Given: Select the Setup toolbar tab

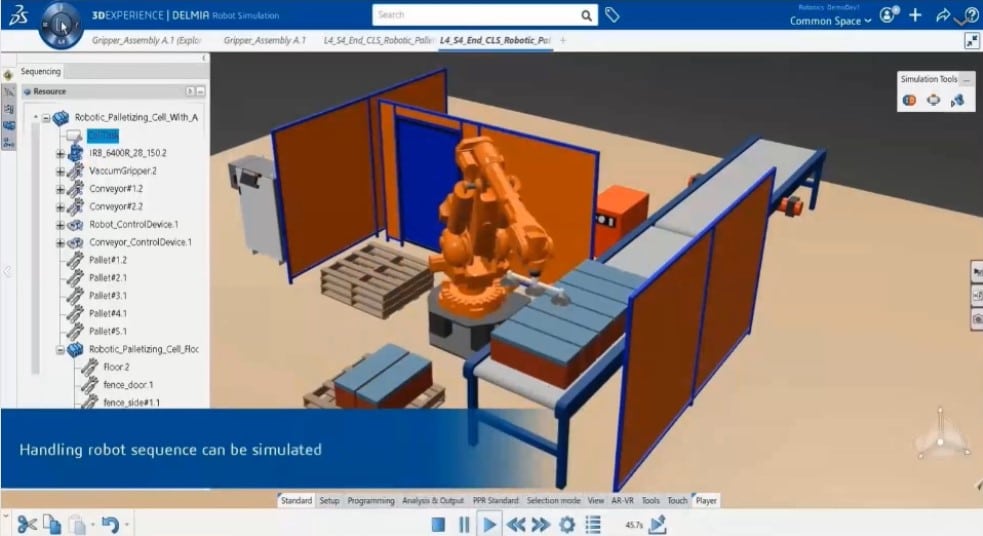Looking at the screenshot, I should [329, 500].
